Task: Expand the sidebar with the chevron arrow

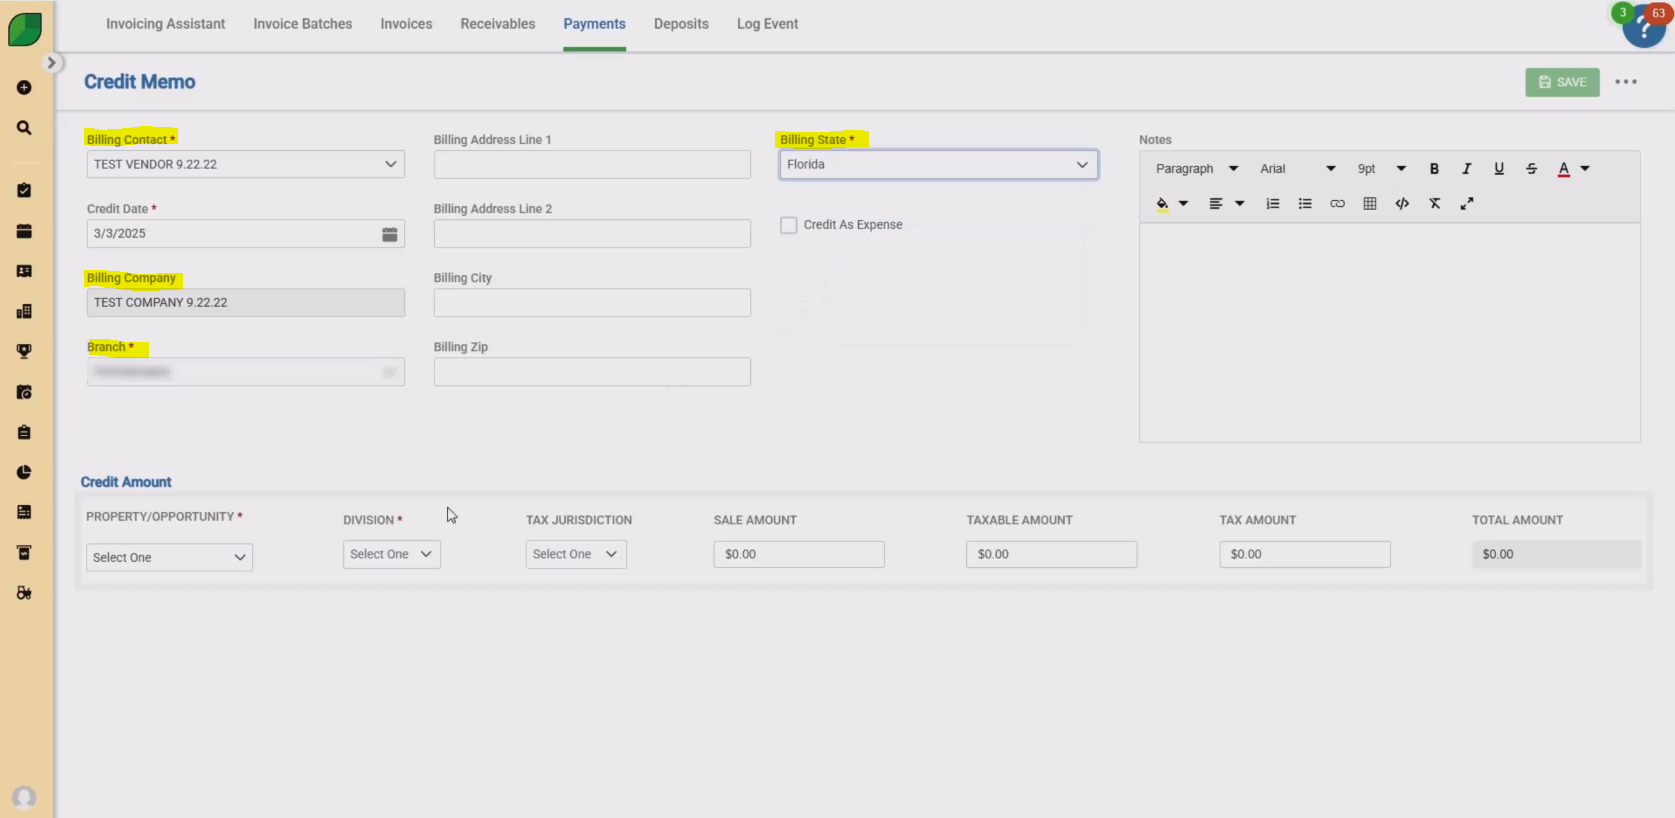Action: 51,63
